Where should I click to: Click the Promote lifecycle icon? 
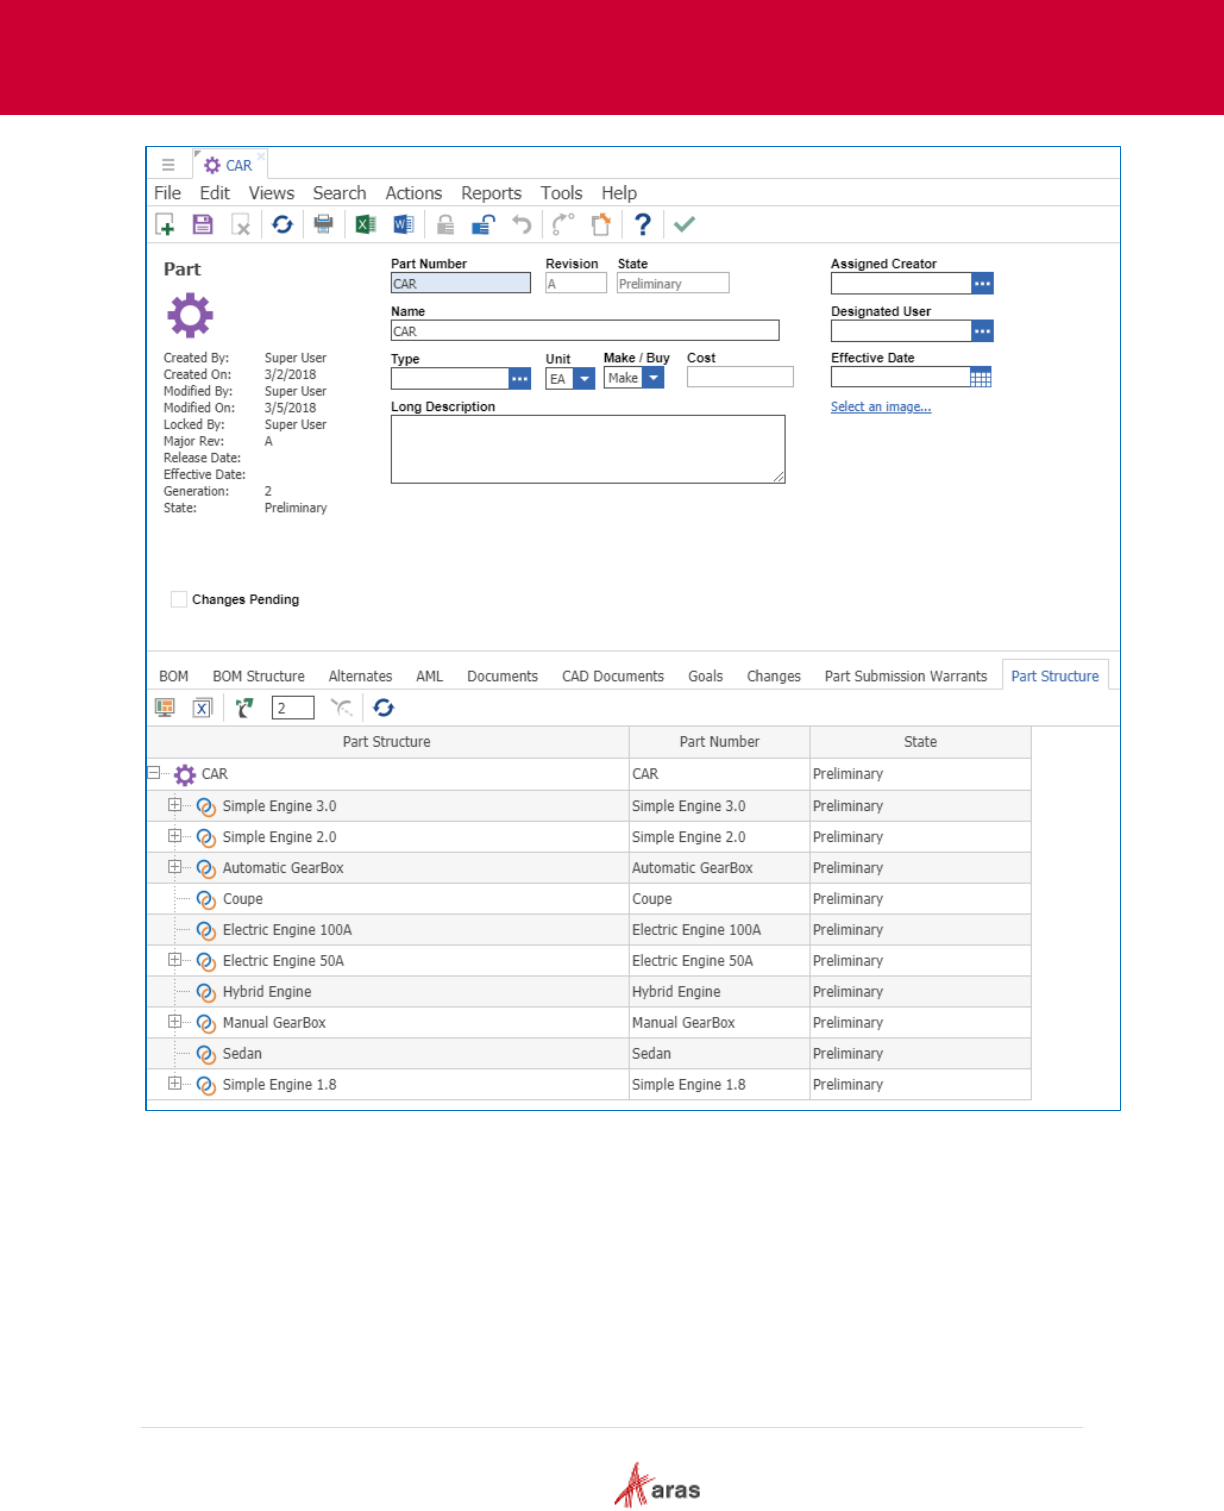point(563,225)
